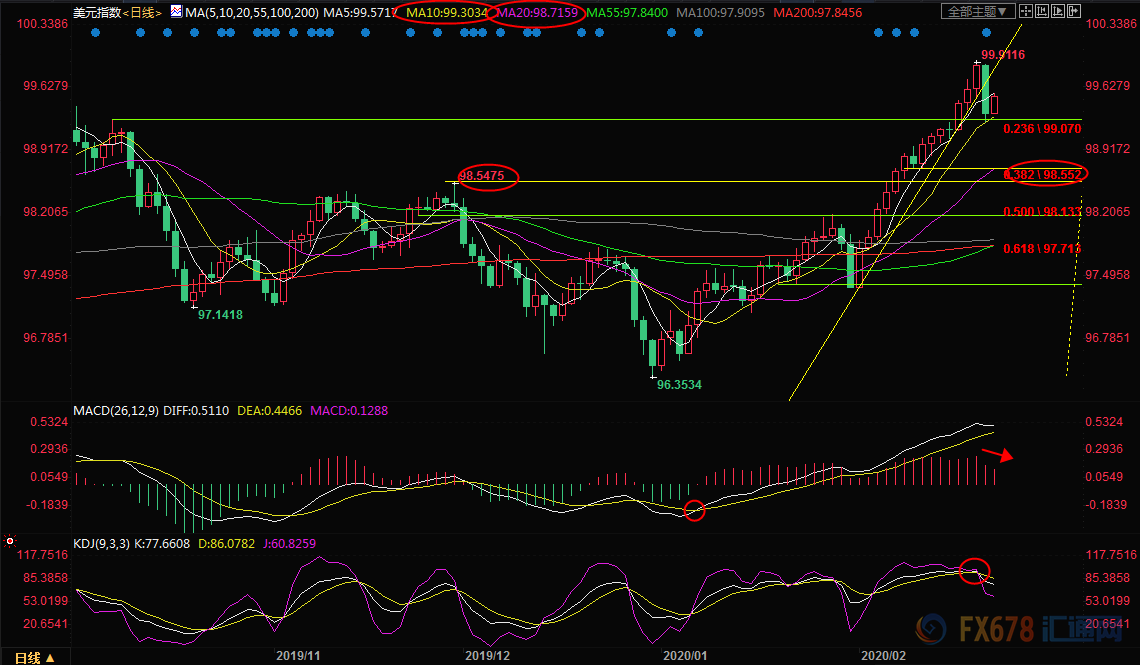Jump to 2020/02 on the time axis
Image resolution: width=1140 pixels, height=665 pixels.
[883, 656]
